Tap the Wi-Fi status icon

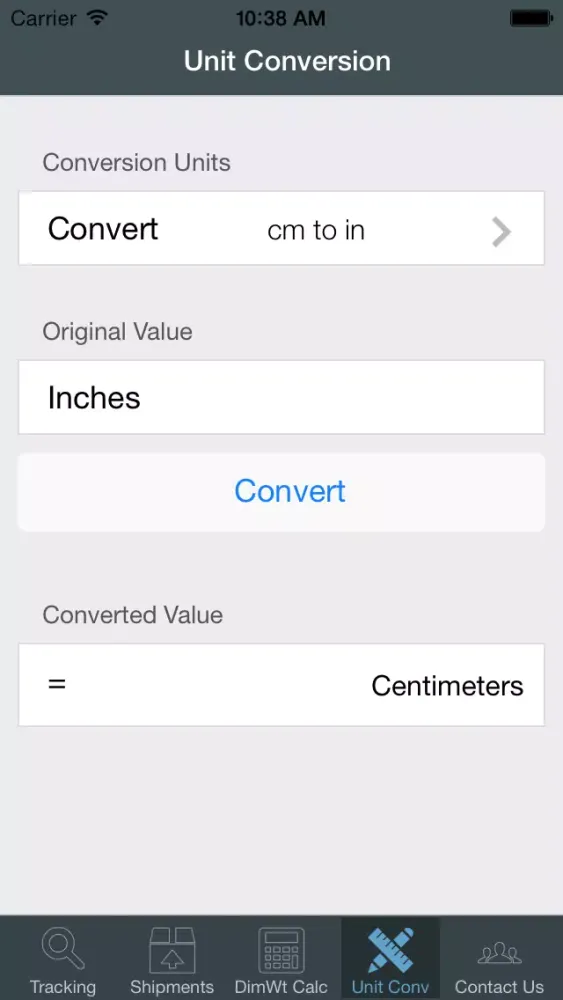tap(97, 18)
